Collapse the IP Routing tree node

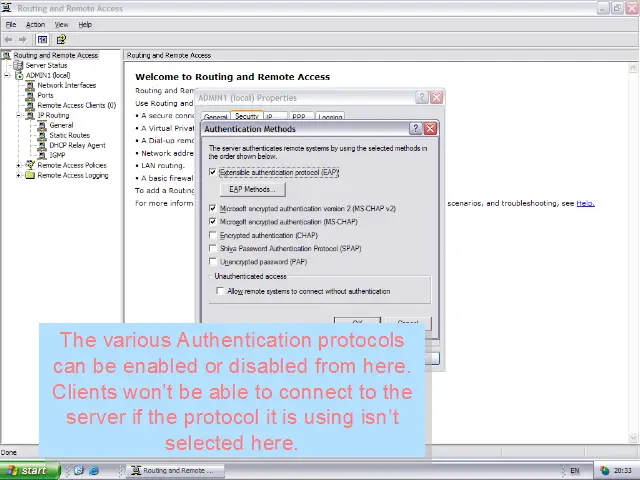coord(19,116)
